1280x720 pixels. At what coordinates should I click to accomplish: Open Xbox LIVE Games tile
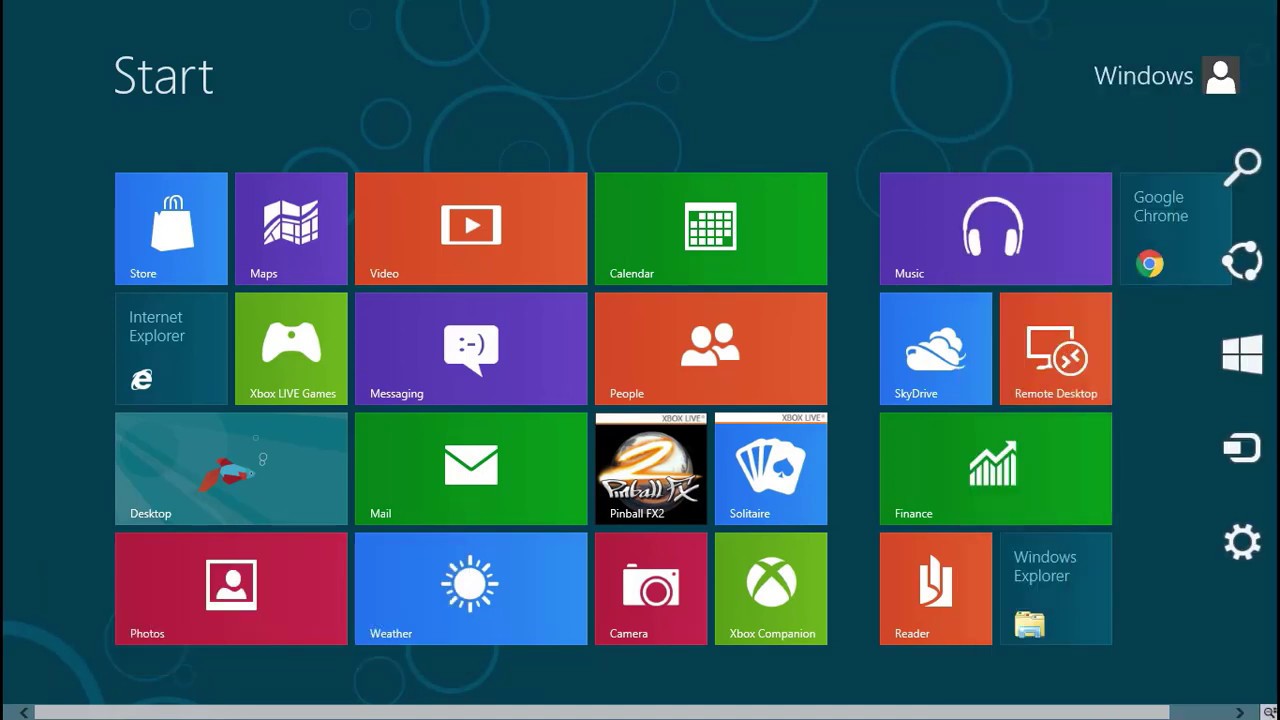[x=291, y=349]
